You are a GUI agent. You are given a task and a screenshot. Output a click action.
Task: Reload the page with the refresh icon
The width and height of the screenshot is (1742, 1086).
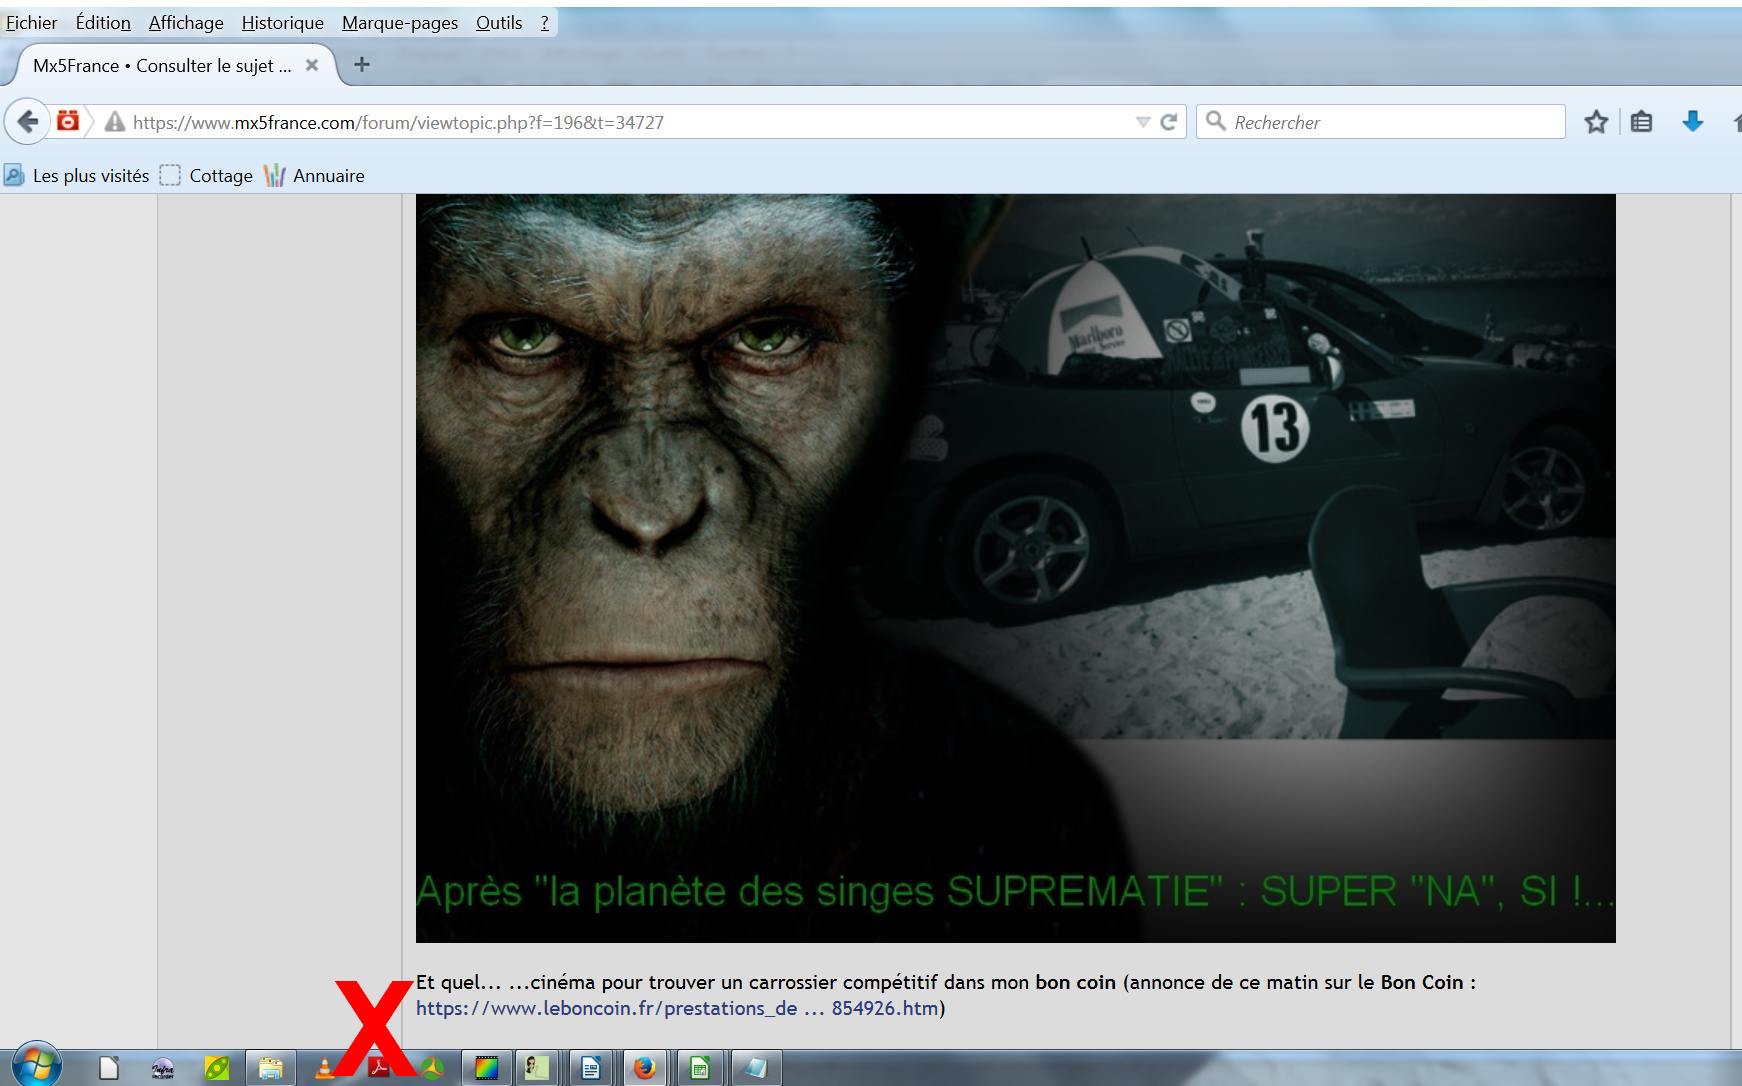point(1168,122)
